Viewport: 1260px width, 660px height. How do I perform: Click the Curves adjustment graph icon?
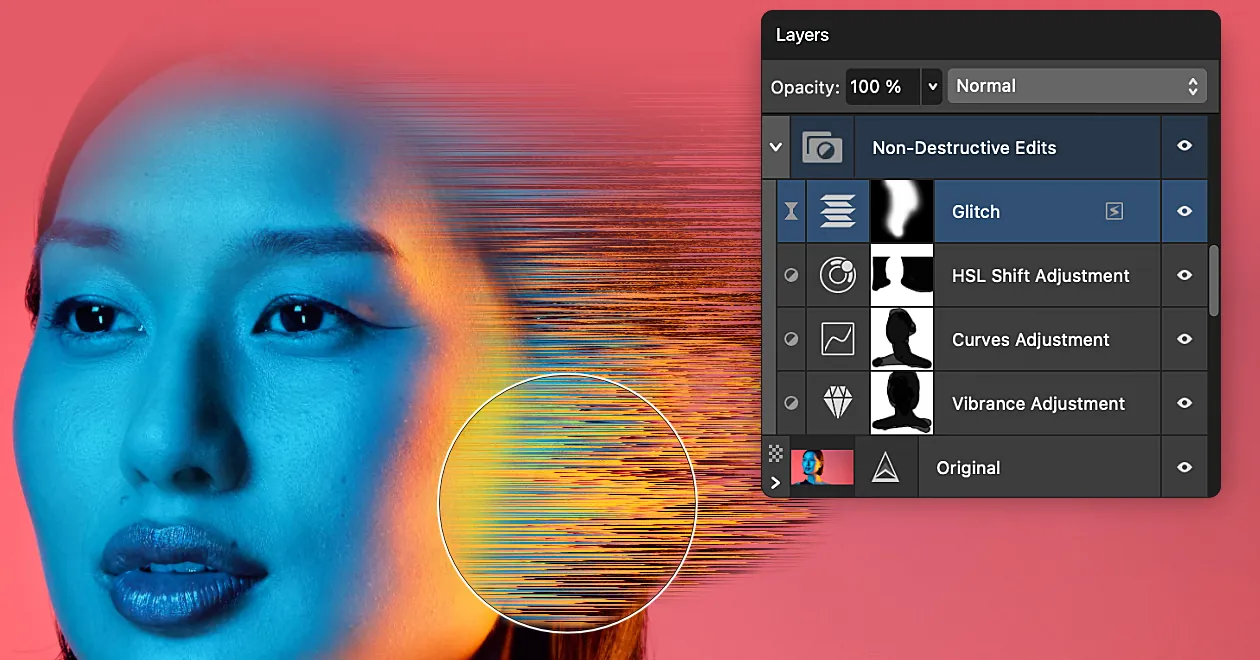[837, 339]
